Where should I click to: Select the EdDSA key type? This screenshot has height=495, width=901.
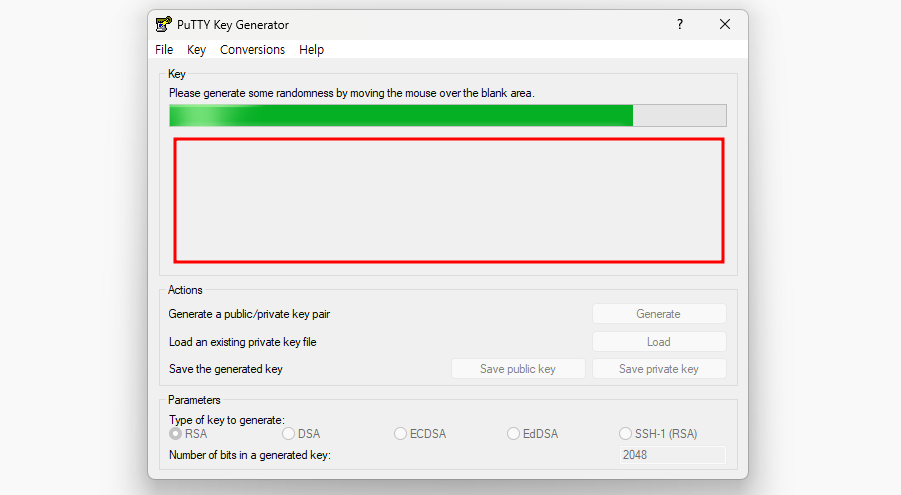pos(533,433)
